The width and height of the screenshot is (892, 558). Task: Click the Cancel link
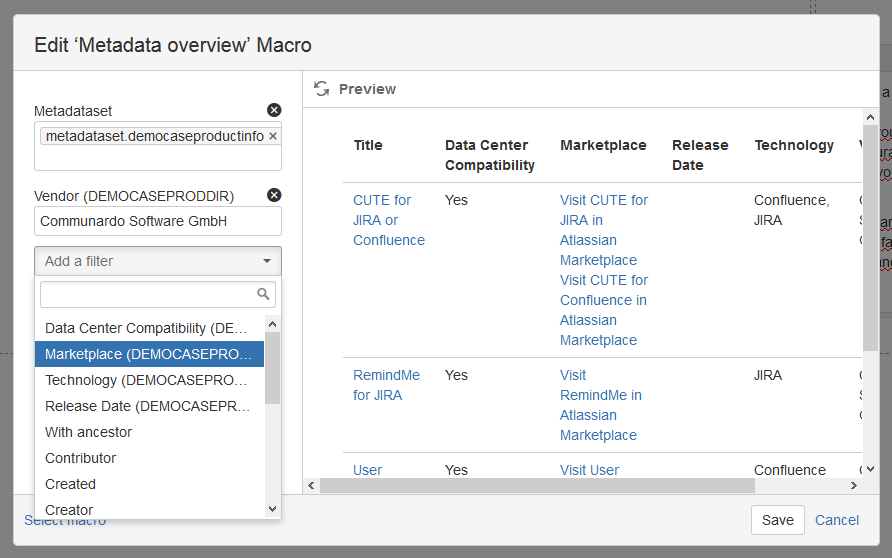click(x=837, y=520)
